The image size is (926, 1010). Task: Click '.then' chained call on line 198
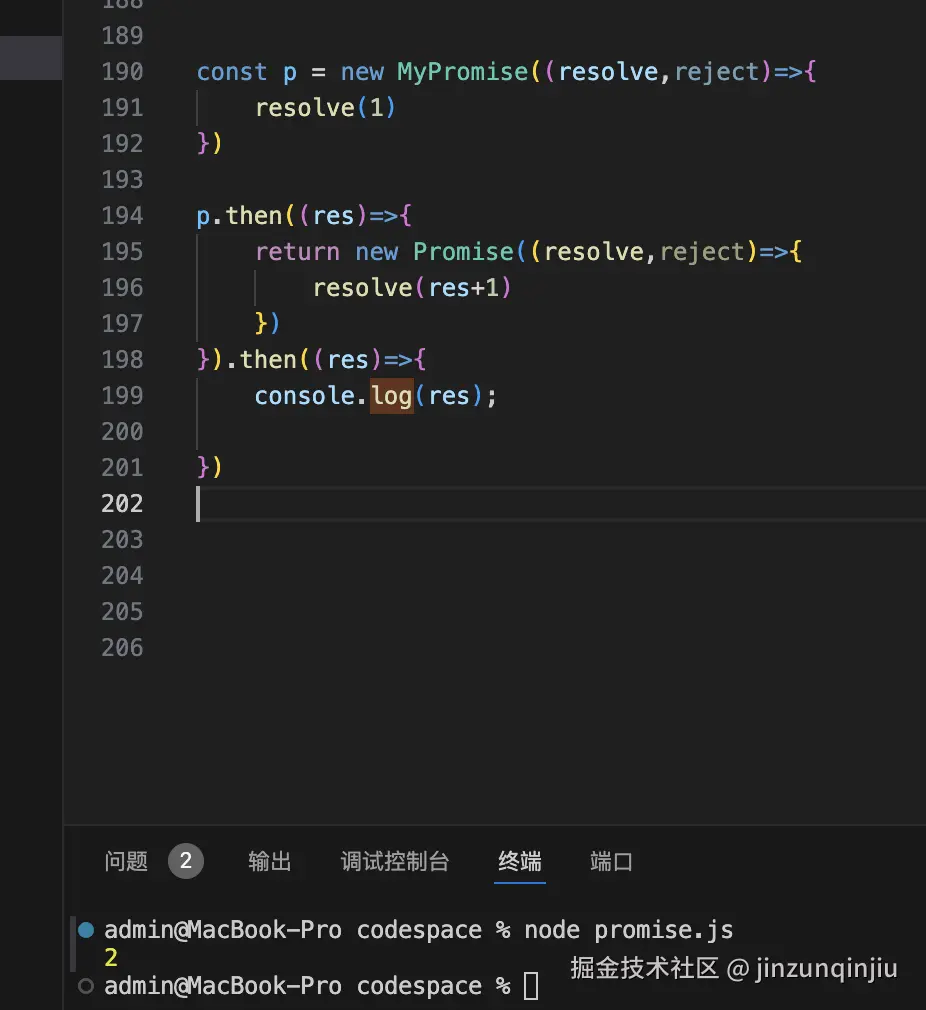click(x=261, y=359)
